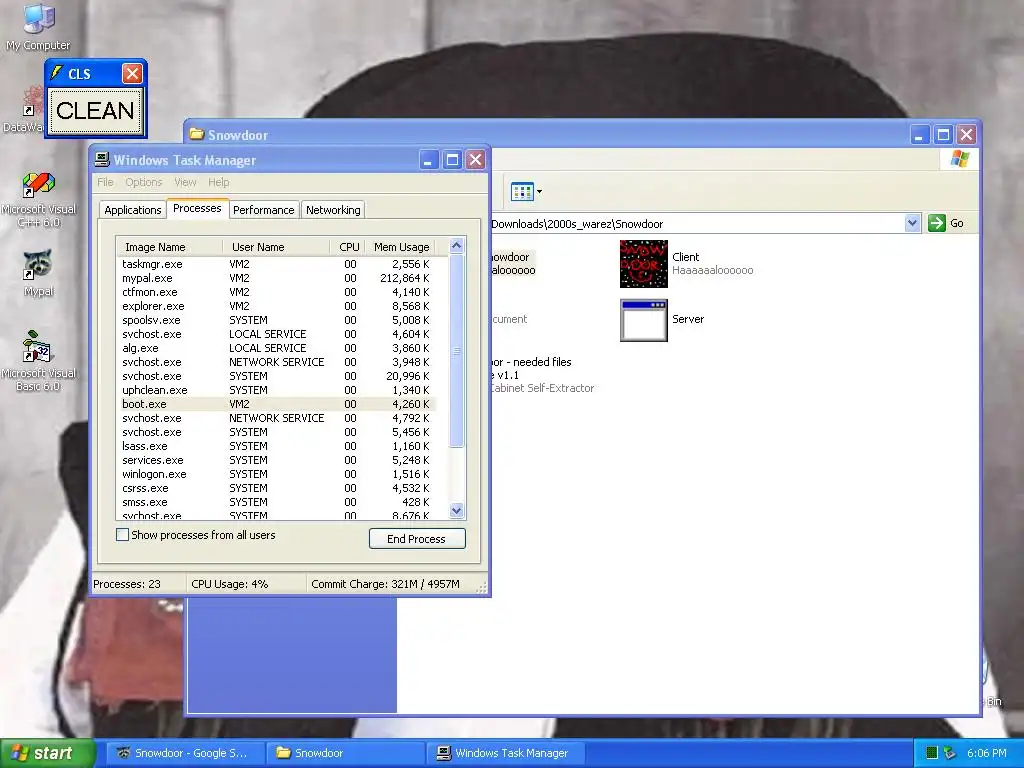Click the CLS window lightning title icon

pyautogui.click(x=57, y=73)
